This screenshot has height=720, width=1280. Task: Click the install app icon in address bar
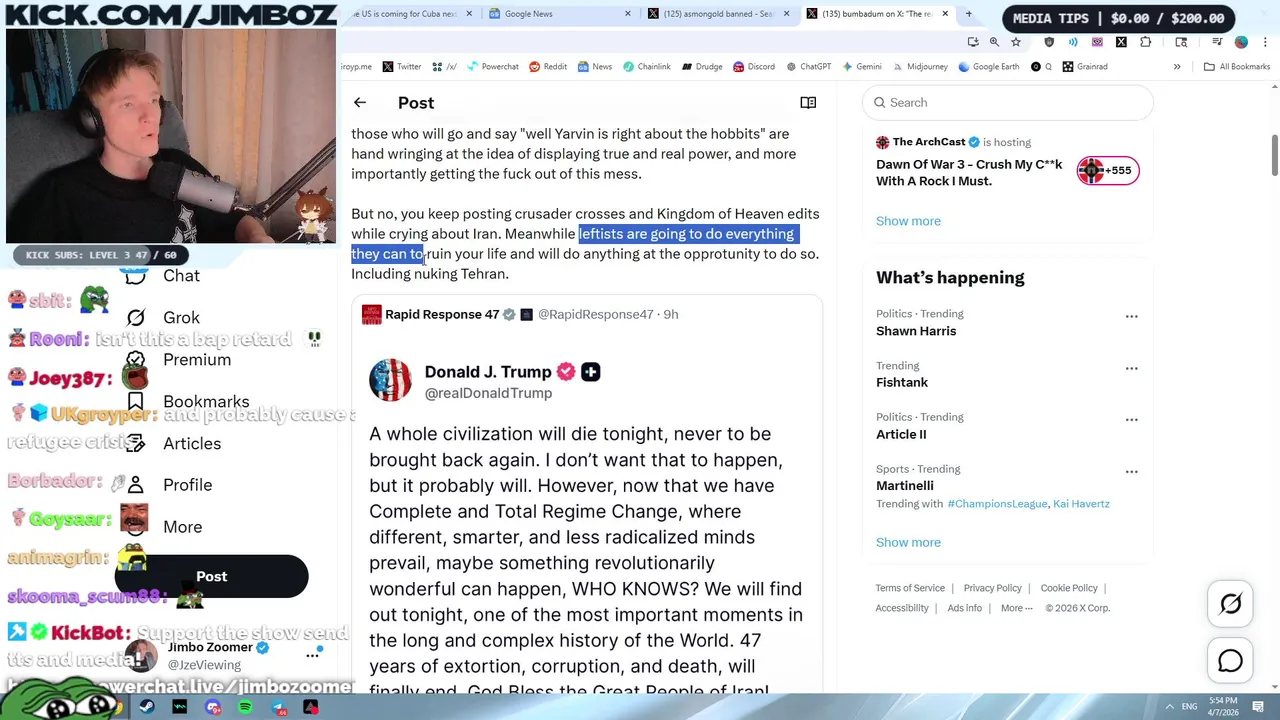coord(972,42)
